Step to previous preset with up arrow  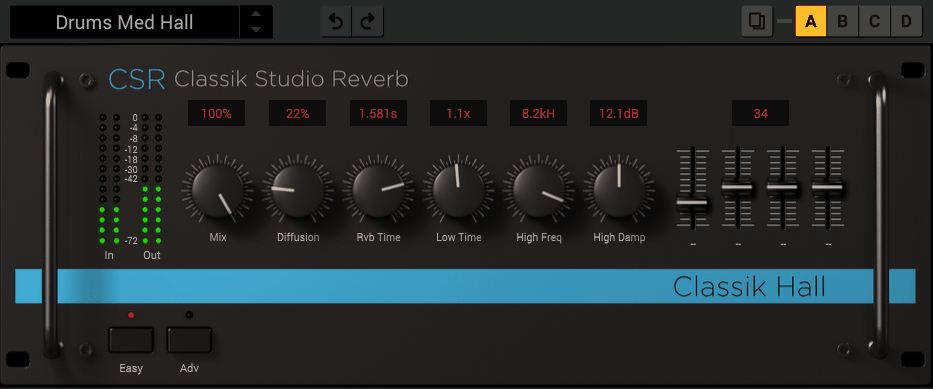point(256,15)
